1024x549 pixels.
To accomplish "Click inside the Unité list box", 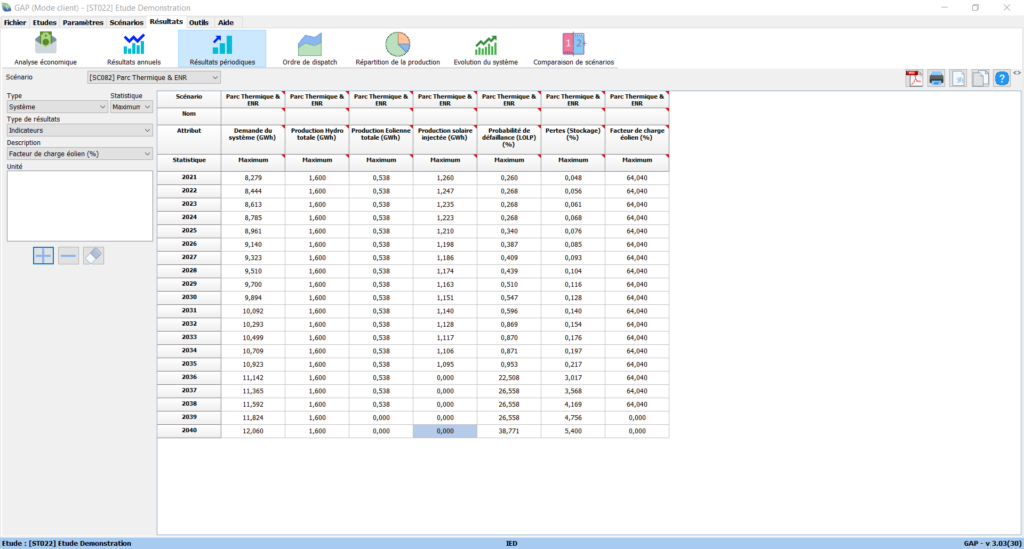I will (x=79, y=205).
